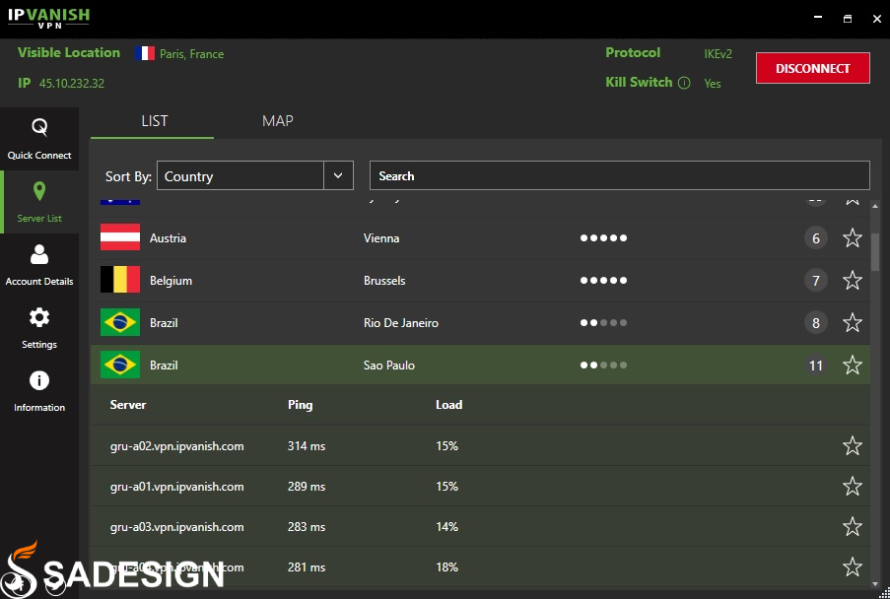Click the DISCONNECT button
Image resolution: width=890 pixels, height=599 pixels.
pyautogui.click(x=812, y=68)
